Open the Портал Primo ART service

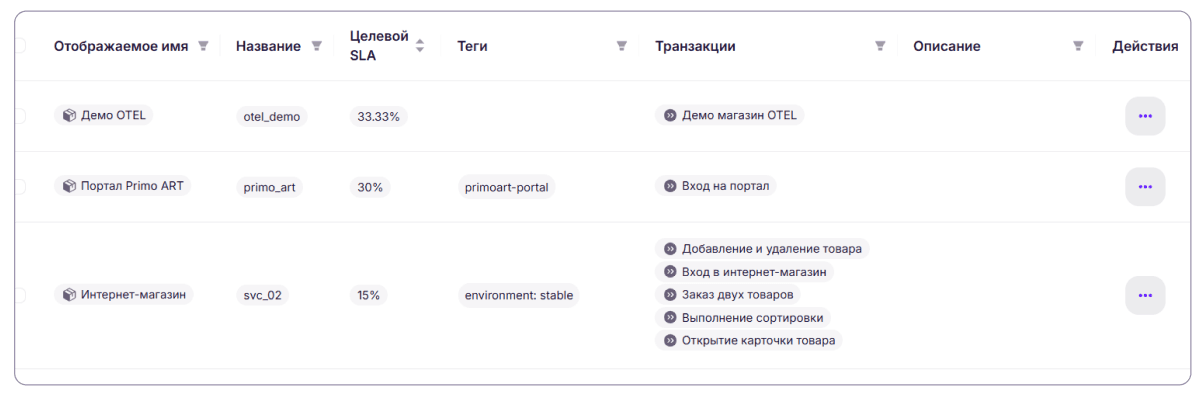click(x=122, y=186)
